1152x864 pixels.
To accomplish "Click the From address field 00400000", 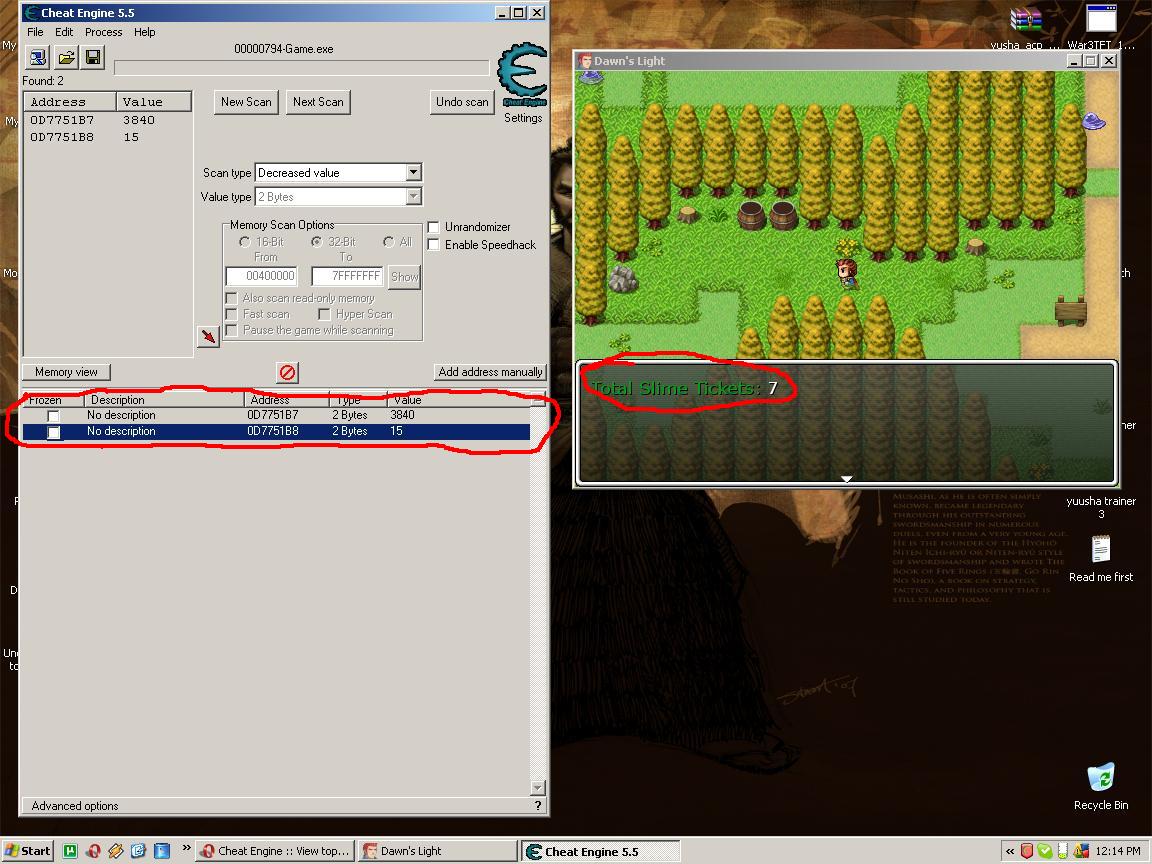I will (262, 276).
